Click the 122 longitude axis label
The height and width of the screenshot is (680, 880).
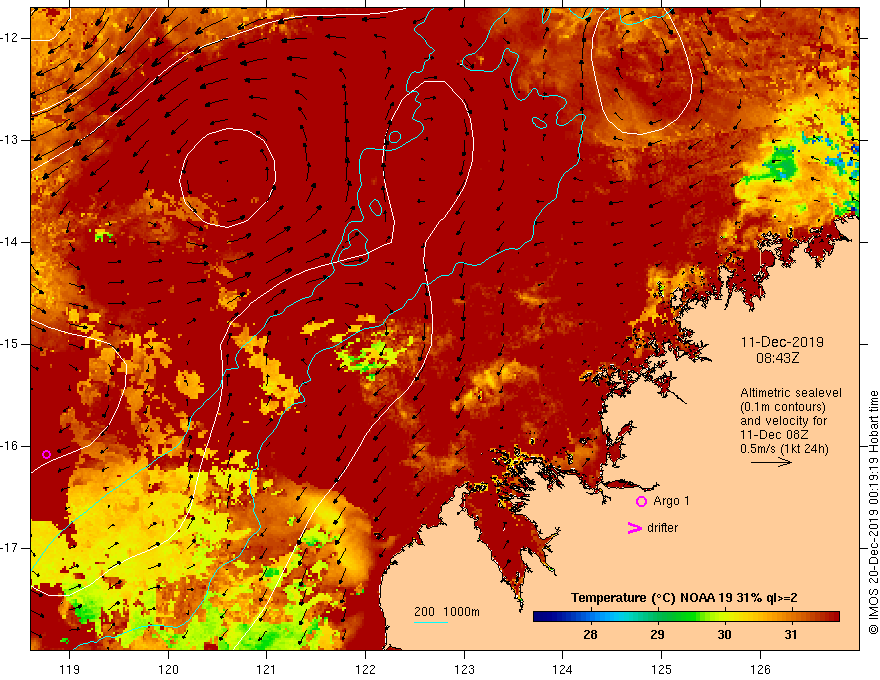(365, 669)
